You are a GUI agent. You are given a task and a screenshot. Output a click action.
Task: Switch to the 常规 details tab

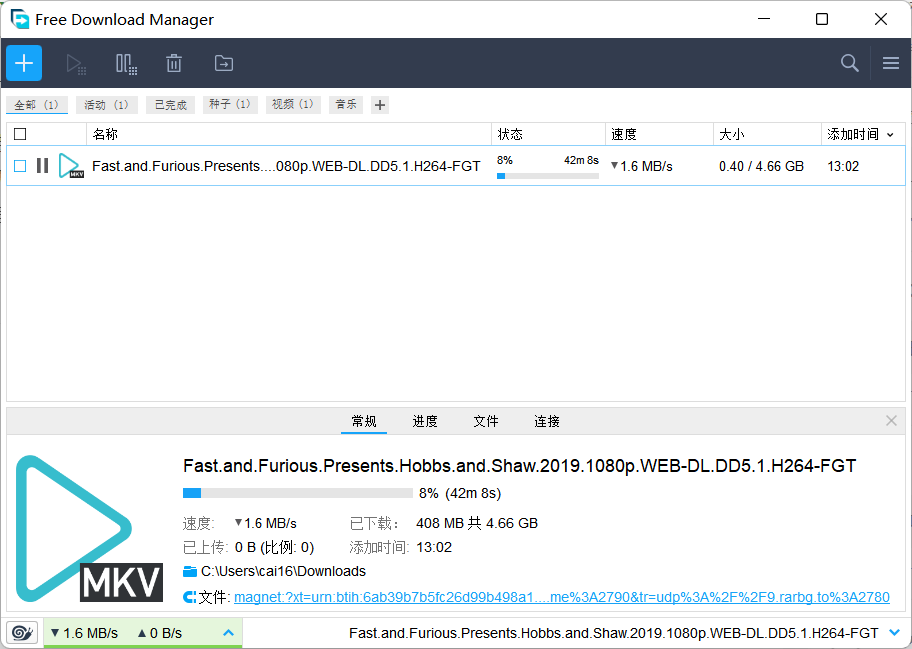(x=364, y=421)
